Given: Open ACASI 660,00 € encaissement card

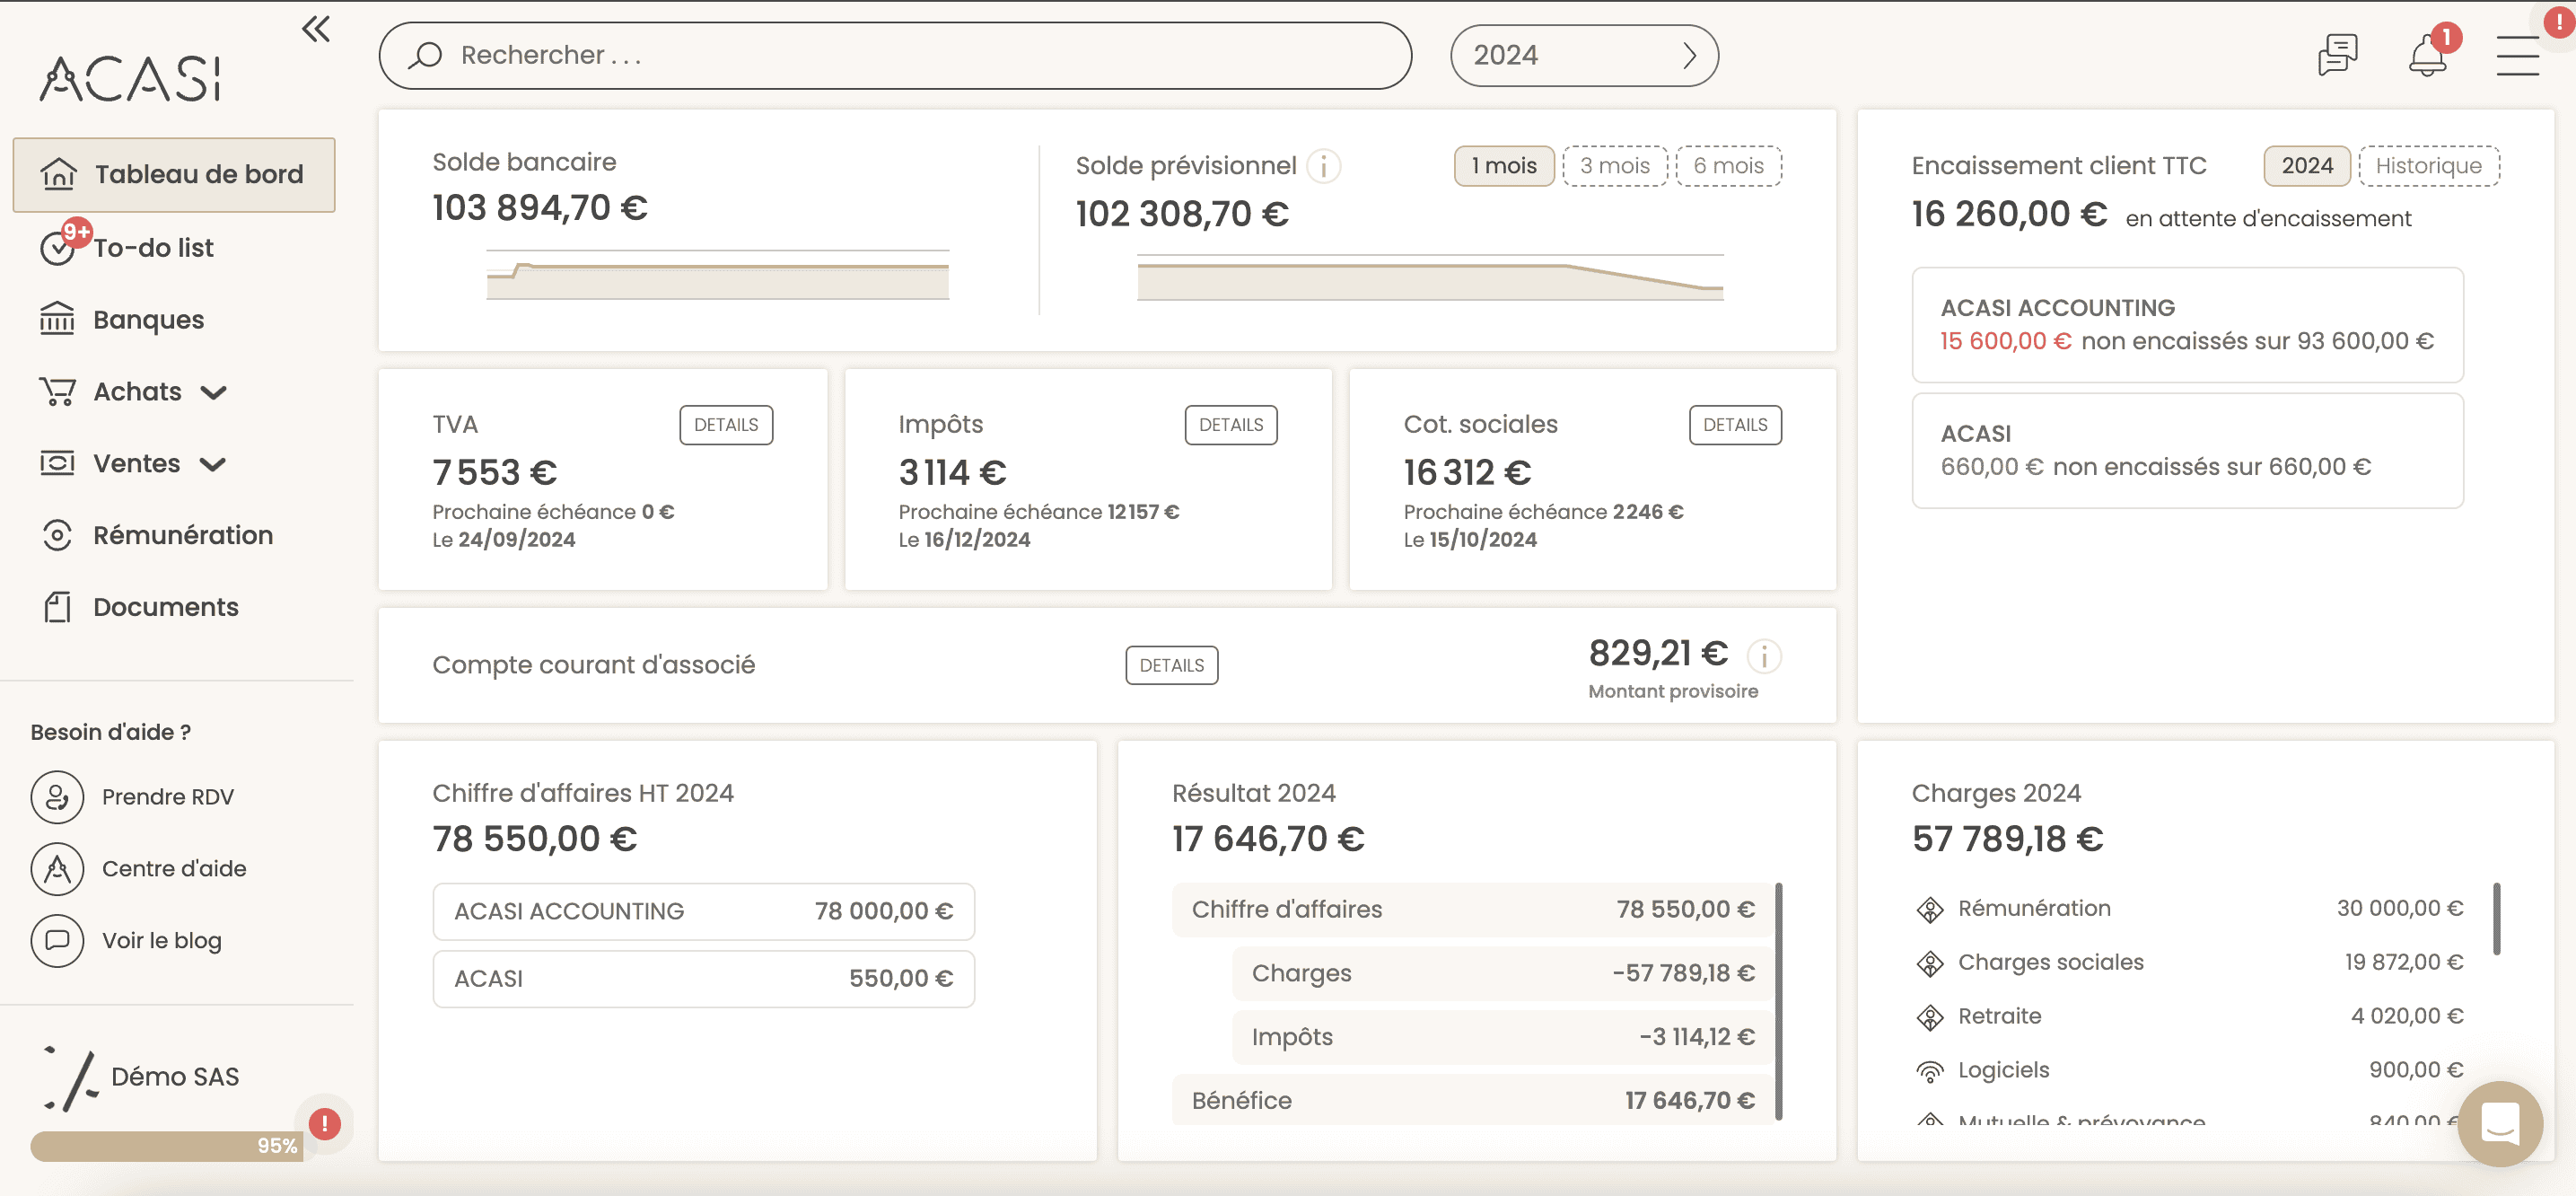Looking at the screenshot, I should 2187,451.
